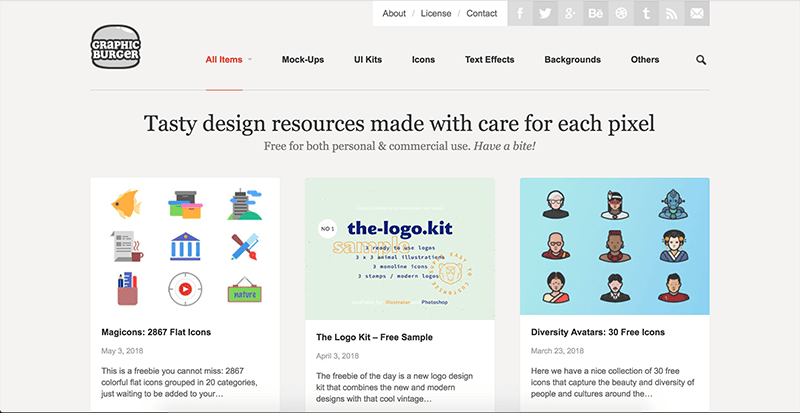
Task: Open the Google Plus icon
Action: coord(570,13)
